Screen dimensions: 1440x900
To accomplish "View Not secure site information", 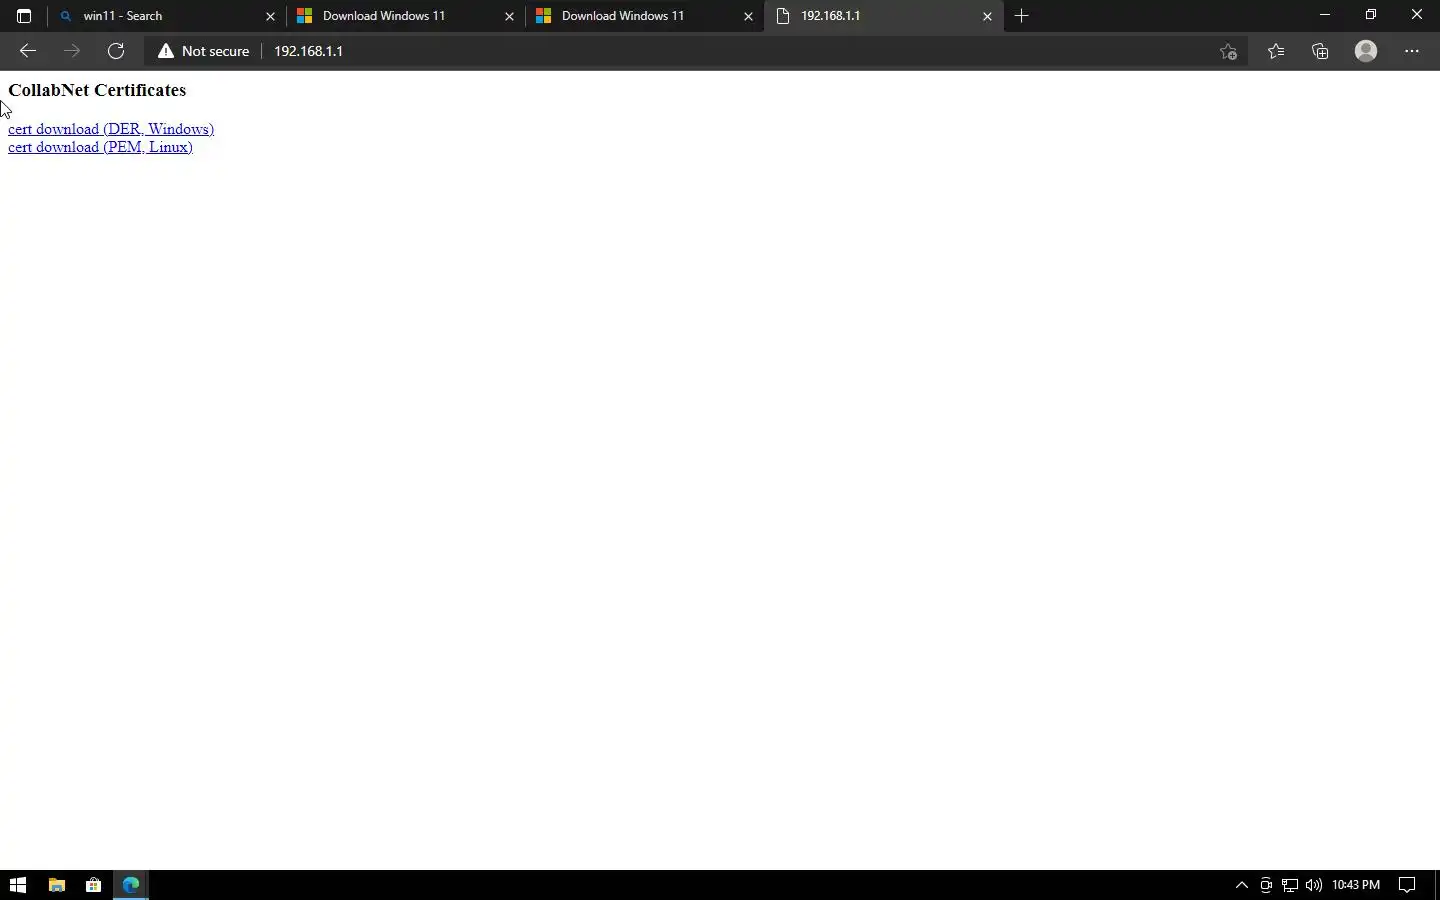I will 204,51.
